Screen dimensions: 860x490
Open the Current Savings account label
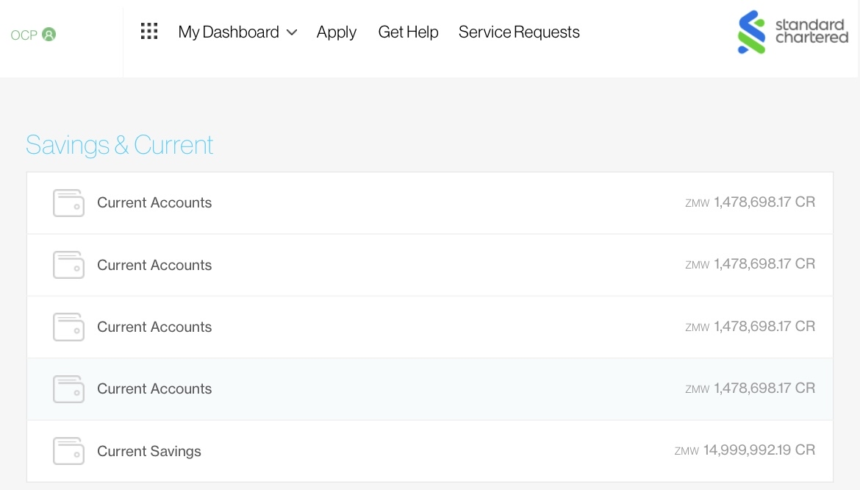(x=149, y=451)
